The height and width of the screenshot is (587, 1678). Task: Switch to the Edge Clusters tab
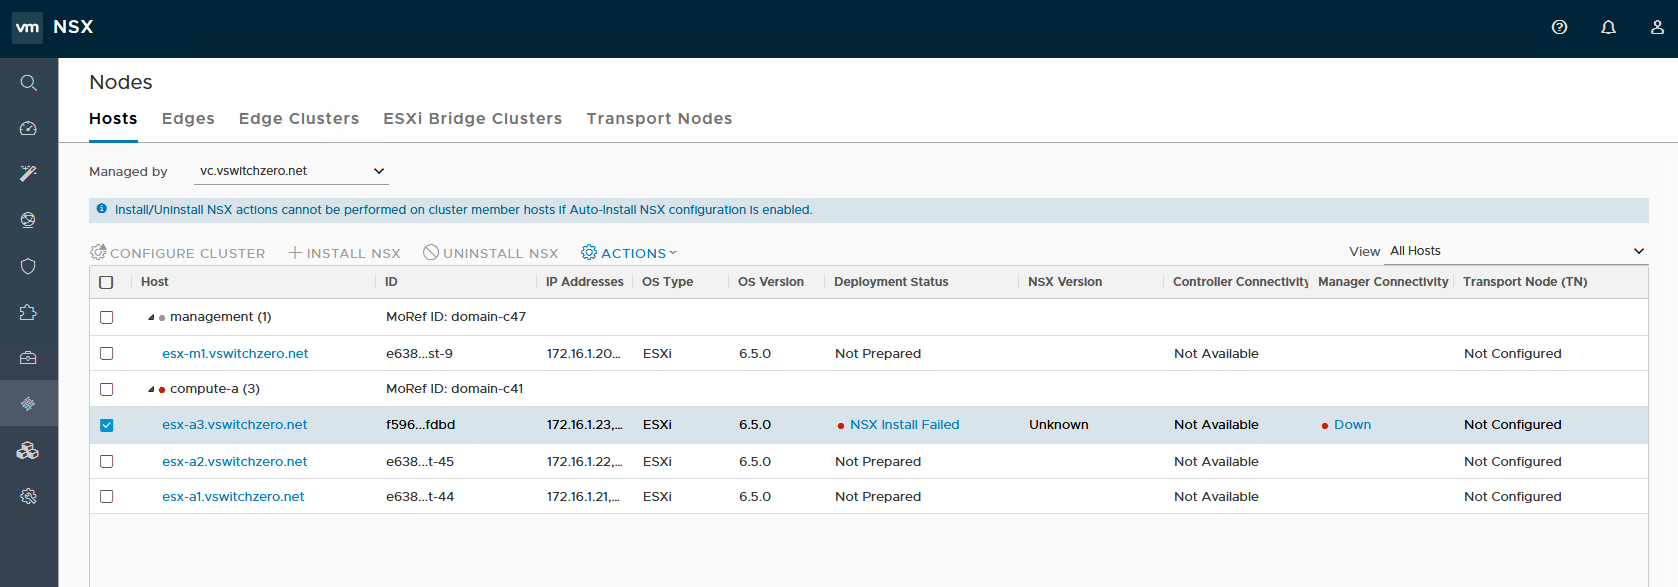pyautogui.click(x=298, y=118)
